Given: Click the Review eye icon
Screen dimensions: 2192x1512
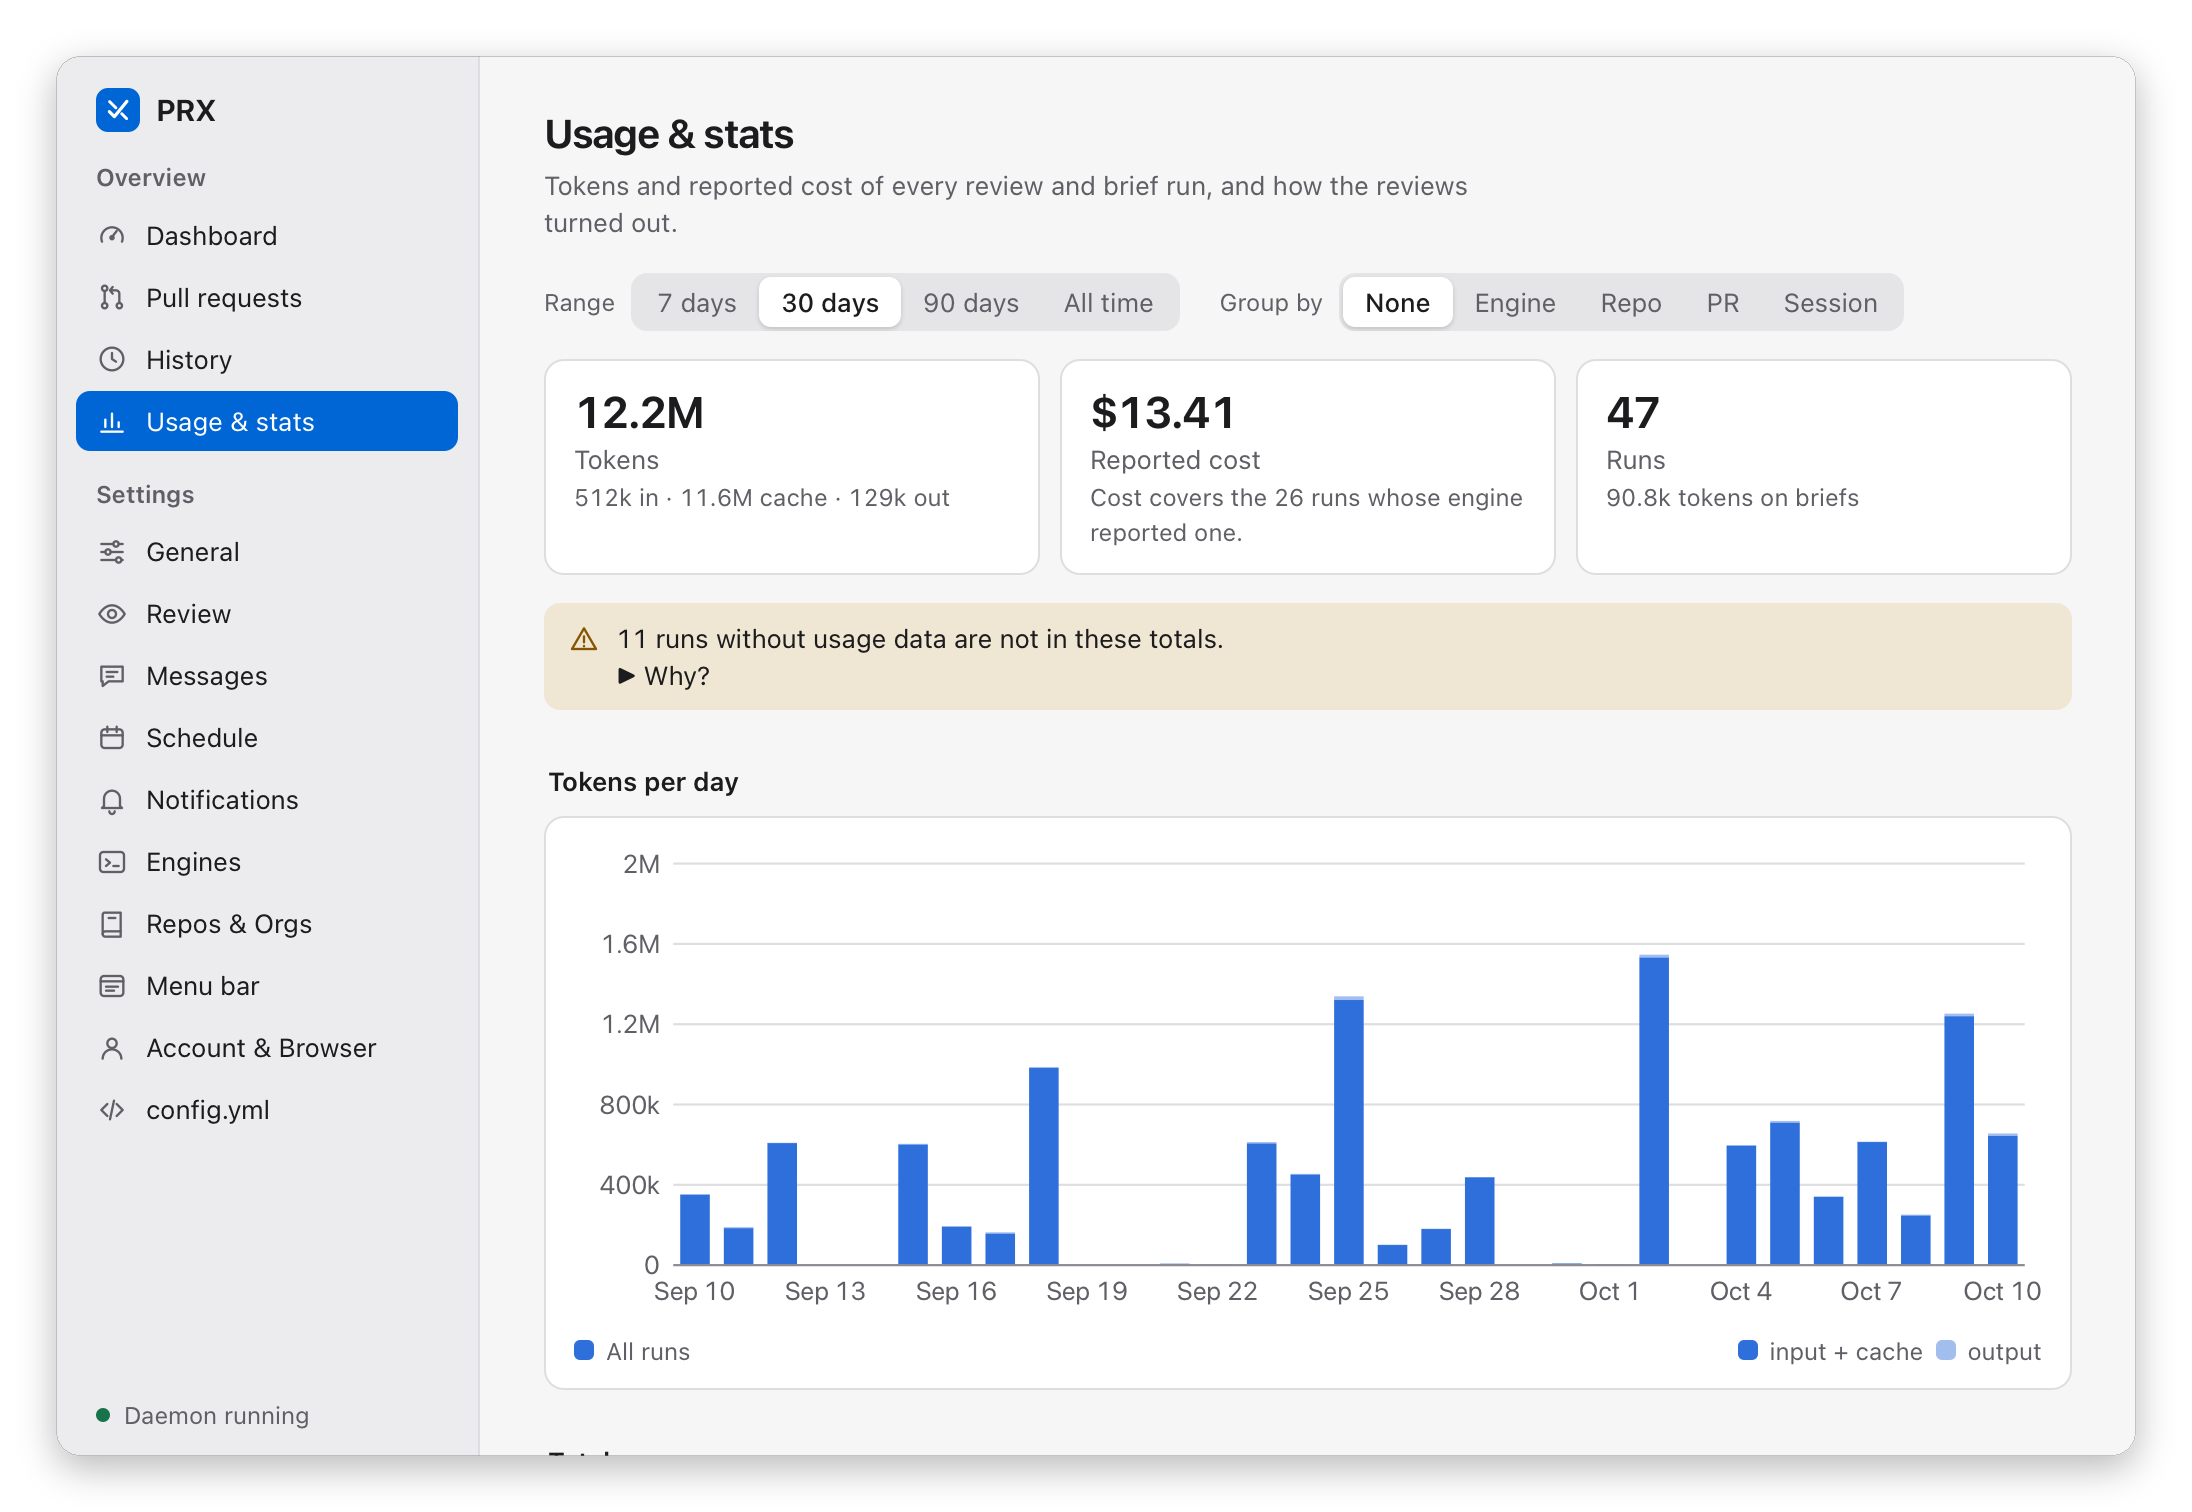Looking at the screenshot, I should point(112,614).
